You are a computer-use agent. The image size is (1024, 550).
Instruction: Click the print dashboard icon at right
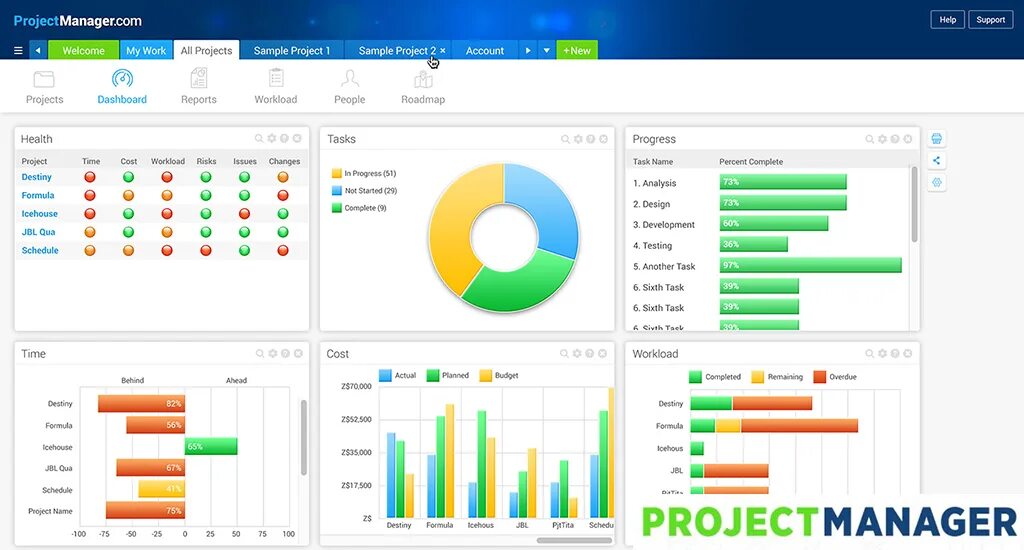(936, 138)
